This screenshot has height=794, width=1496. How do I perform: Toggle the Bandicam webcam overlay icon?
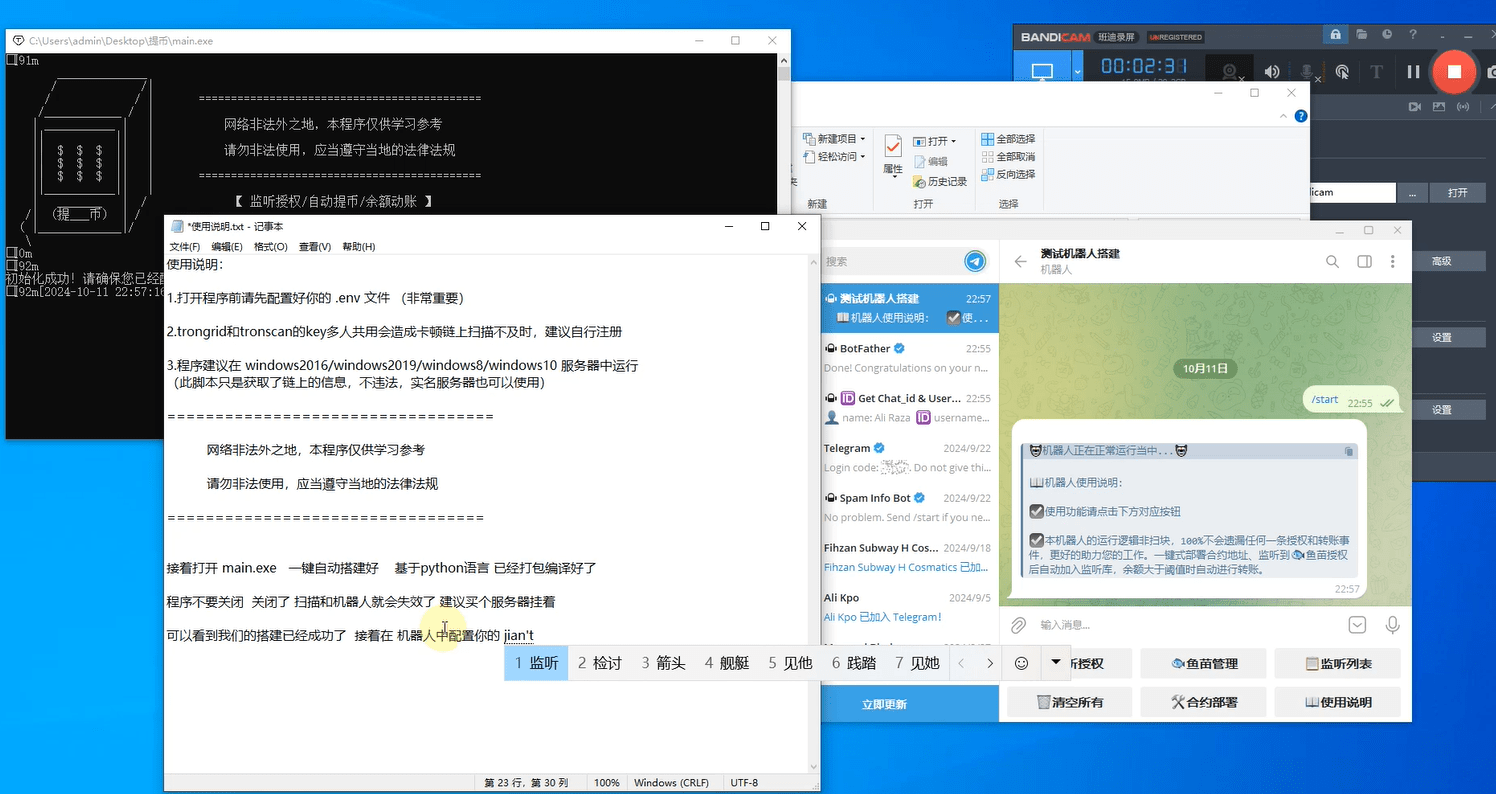point(1230,72)
